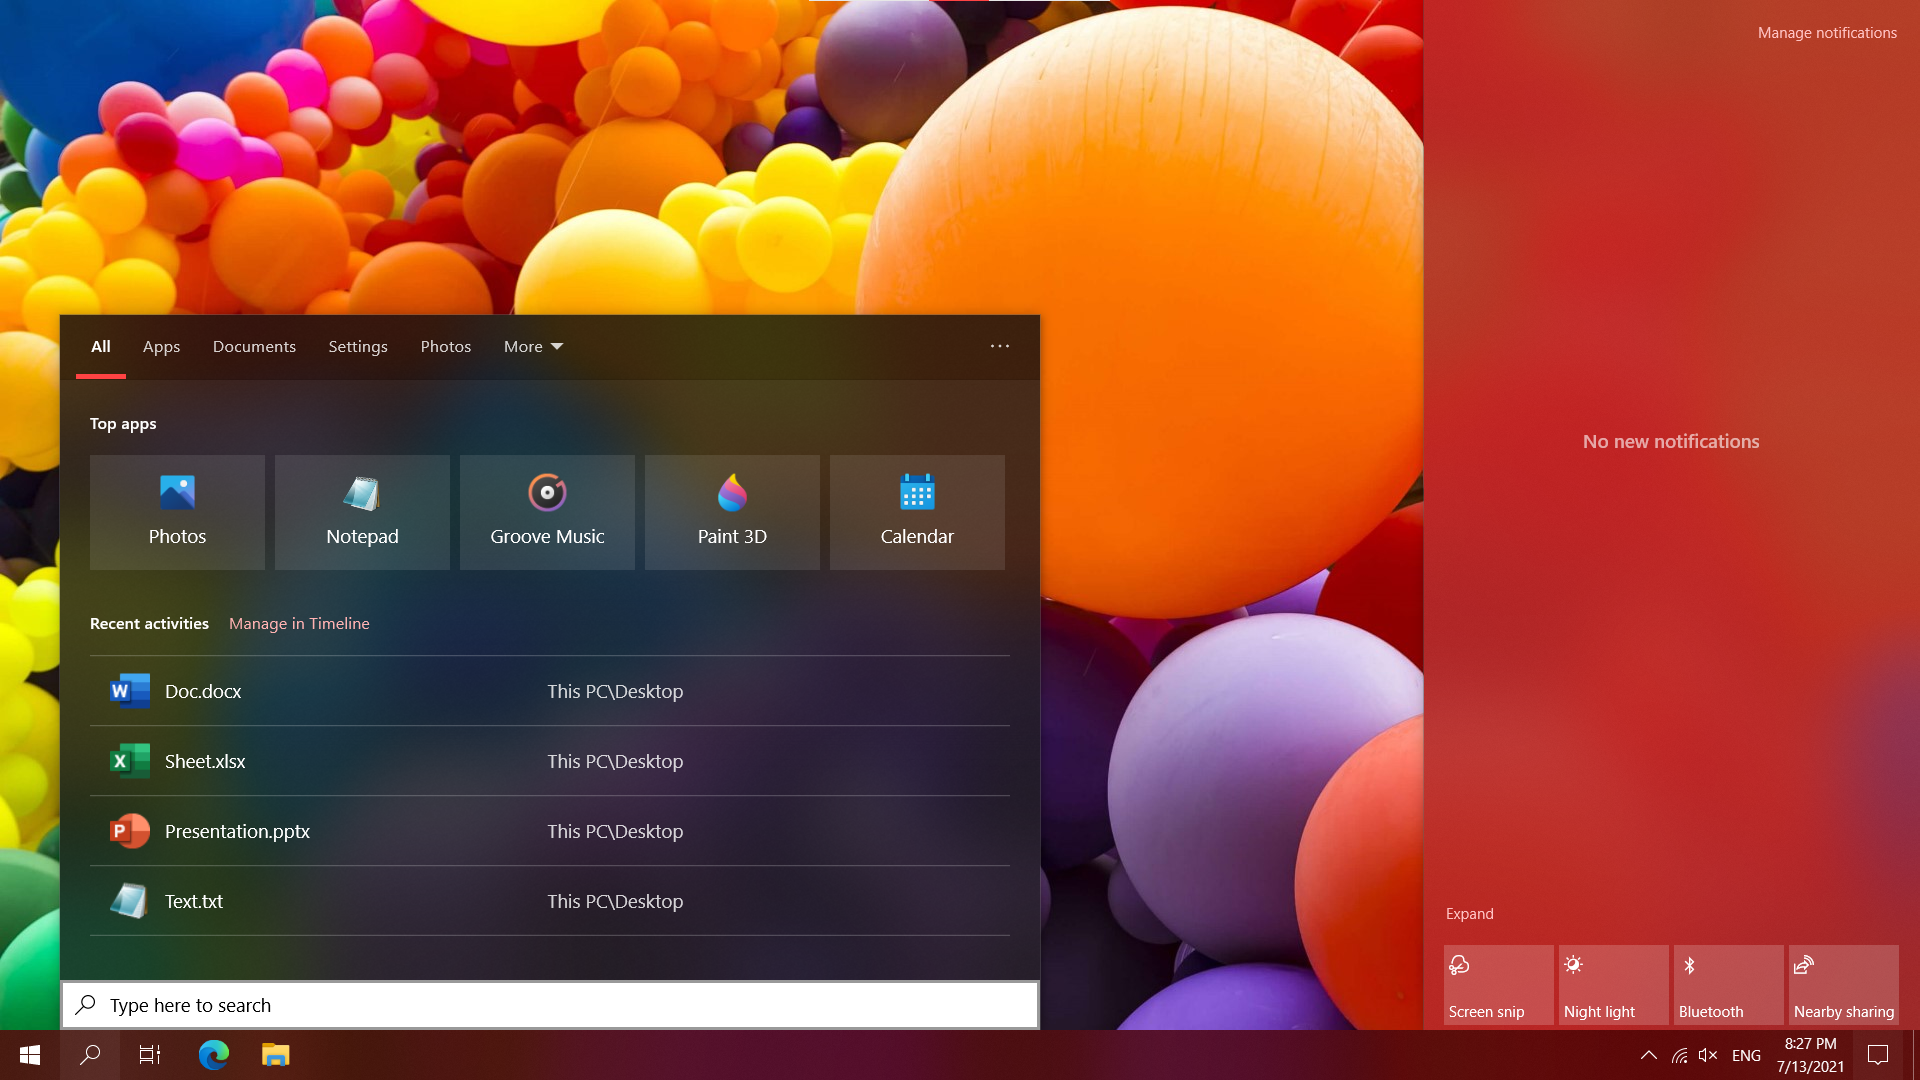Screen dimensions: 1920x1080
Task: Open Doc.docx recent file
Action: point(547,690)
